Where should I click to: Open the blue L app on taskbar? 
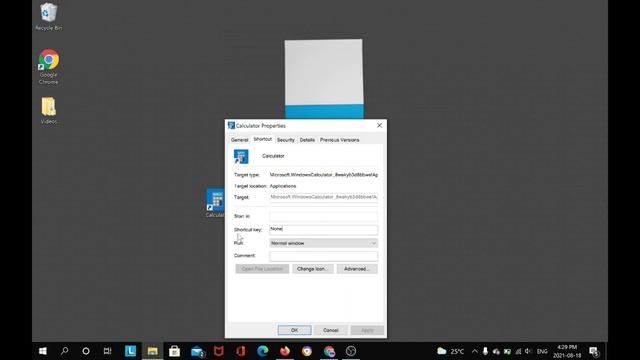tap(131, 351)
